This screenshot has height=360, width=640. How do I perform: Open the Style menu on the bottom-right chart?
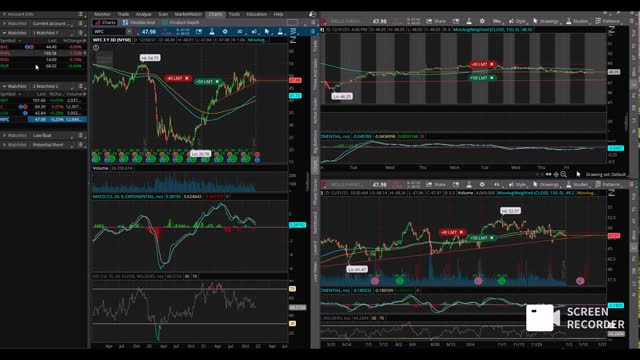[518, 184]
